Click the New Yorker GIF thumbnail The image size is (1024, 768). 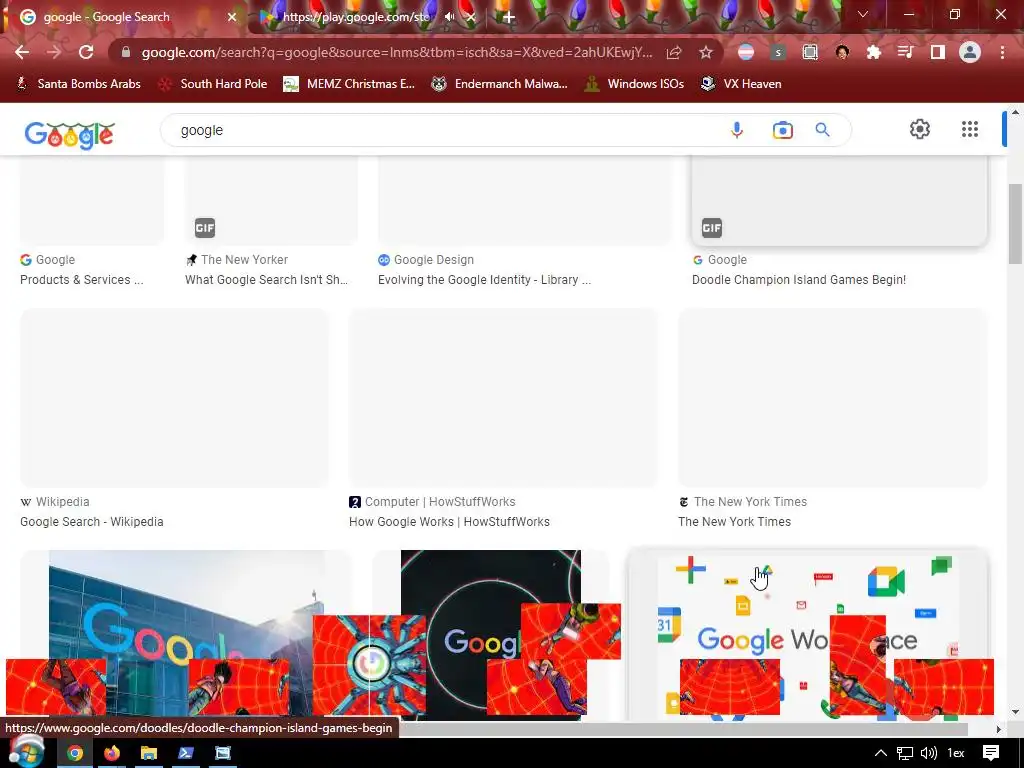[271, 200]
